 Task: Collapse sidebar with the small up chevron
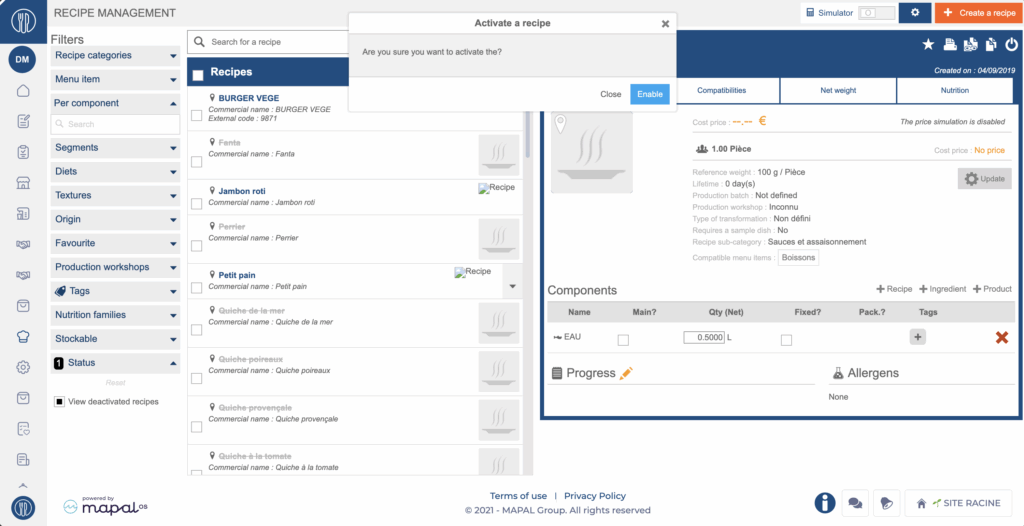23,485
